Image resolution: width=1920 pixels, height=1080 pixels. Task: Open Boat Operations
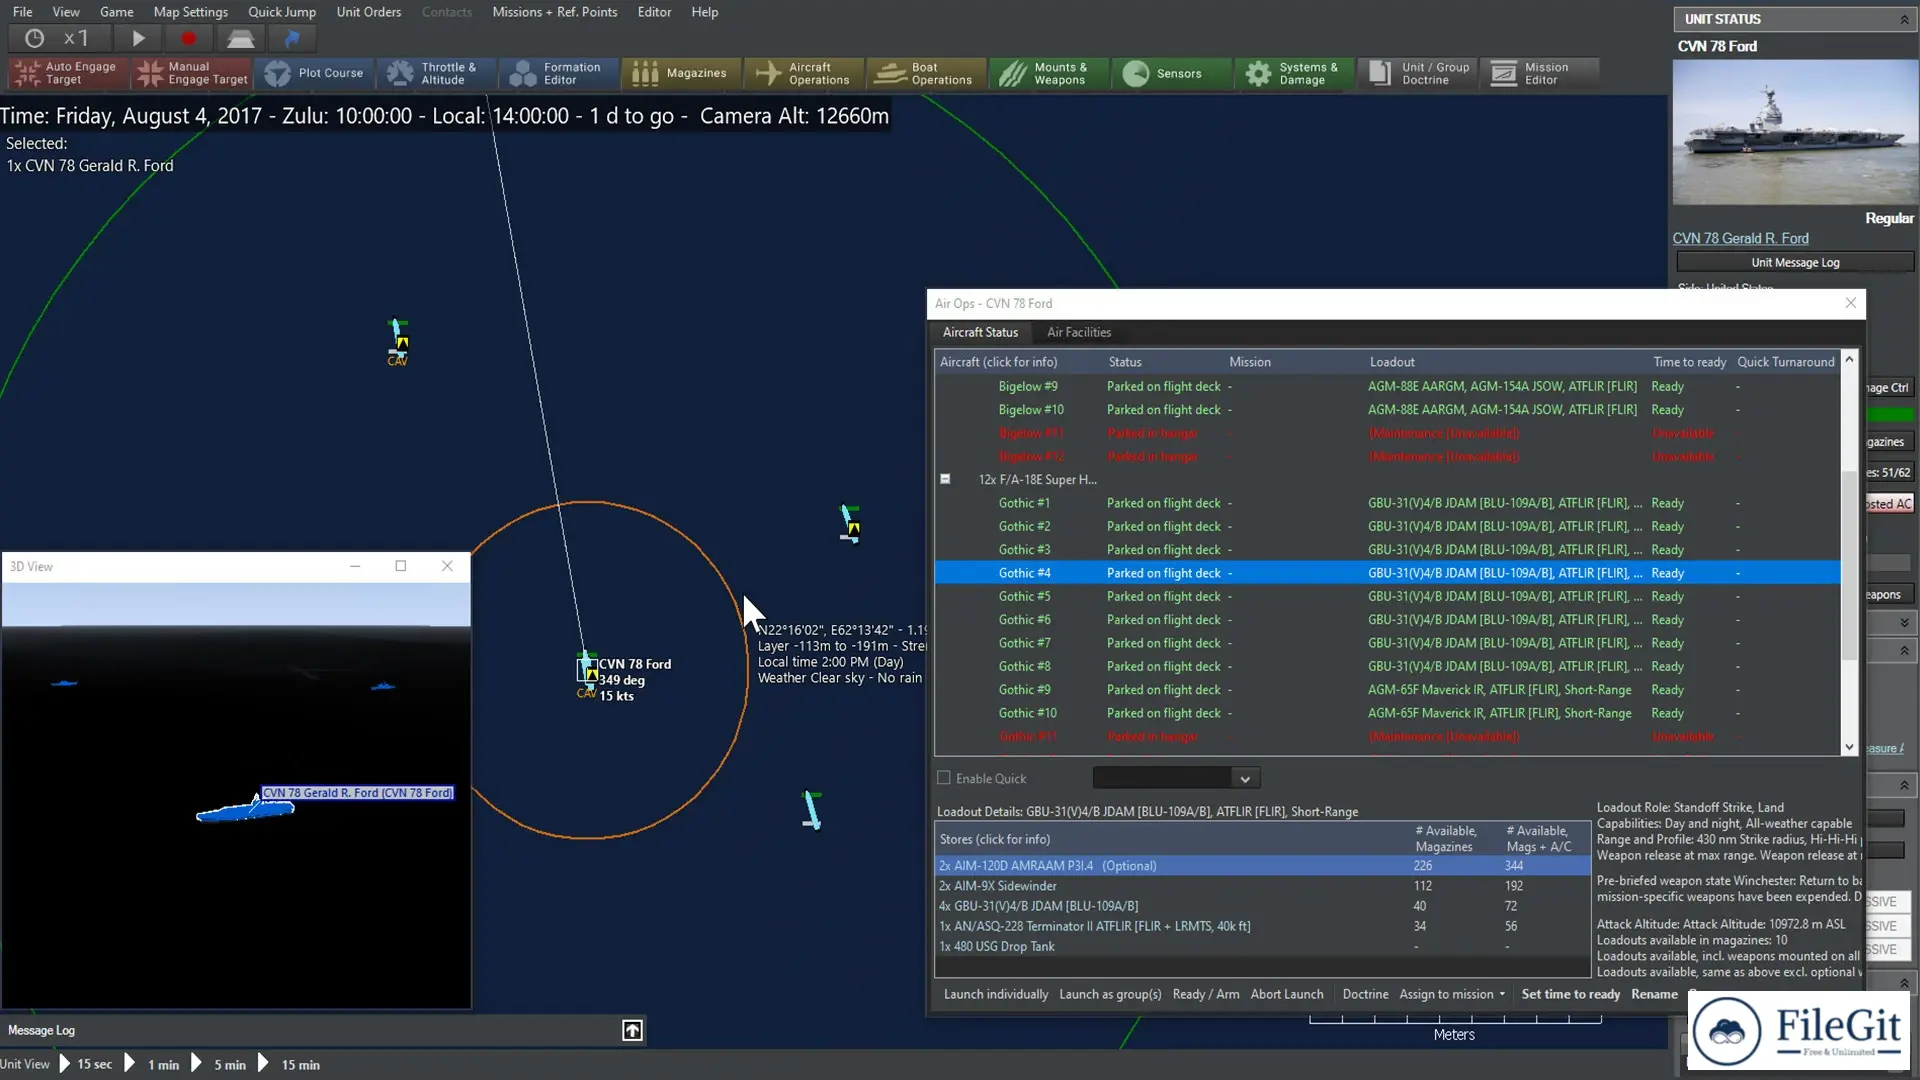pyautogui.click(x=927, y=73)
